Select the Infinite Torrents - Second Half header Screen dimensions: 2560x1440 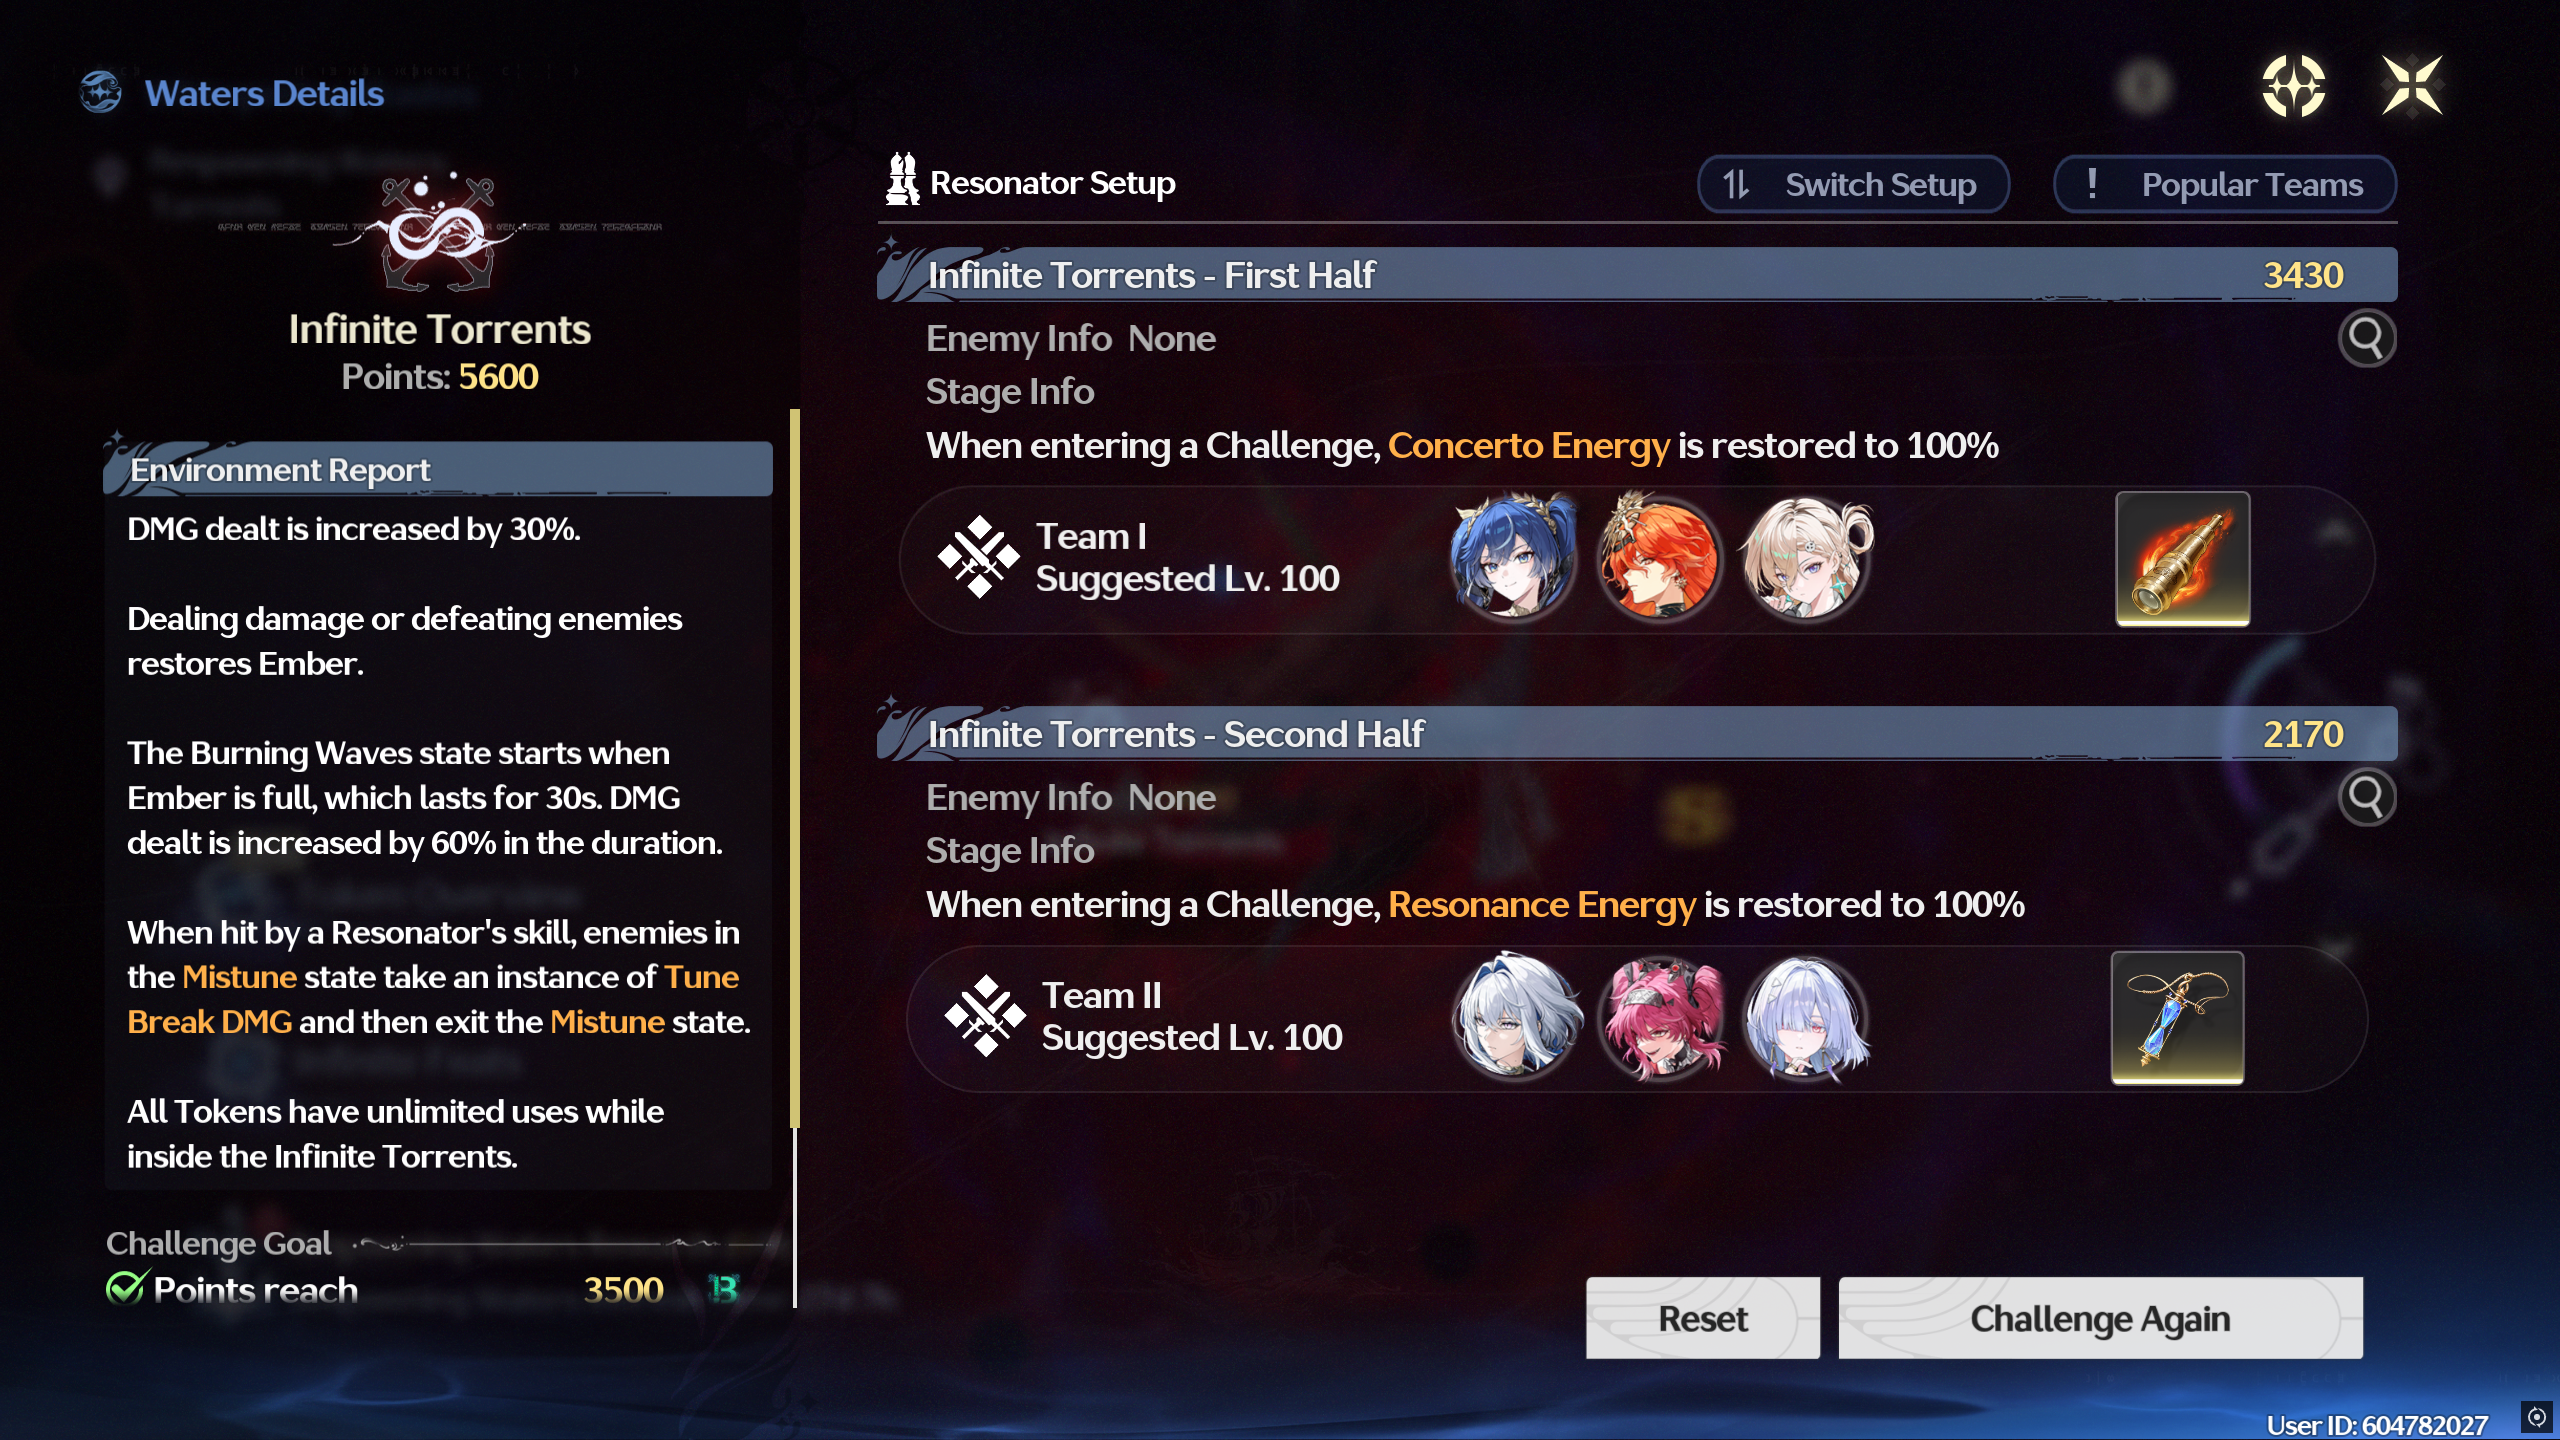(x=1637, y=734)
